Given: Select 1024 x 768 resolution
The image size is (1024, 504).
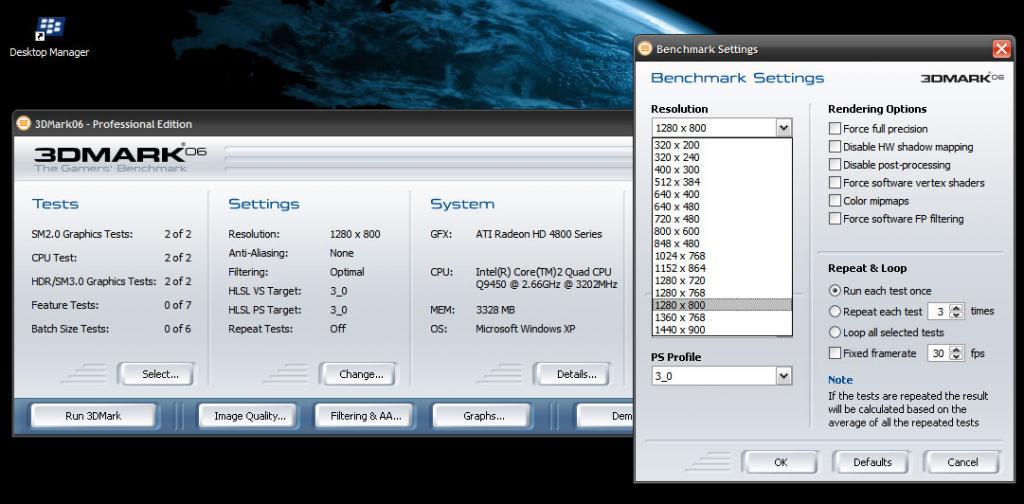Looking at the screenshot, I should pyautogui.click(x=722, y=256).
